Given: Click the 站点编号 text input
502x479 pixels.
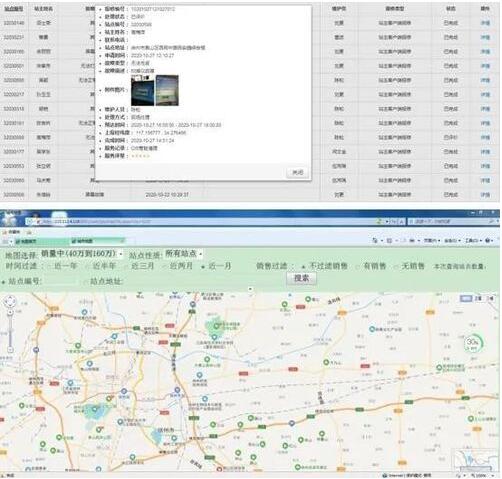Looking at the screenshot, I should (x=61, y=281).
